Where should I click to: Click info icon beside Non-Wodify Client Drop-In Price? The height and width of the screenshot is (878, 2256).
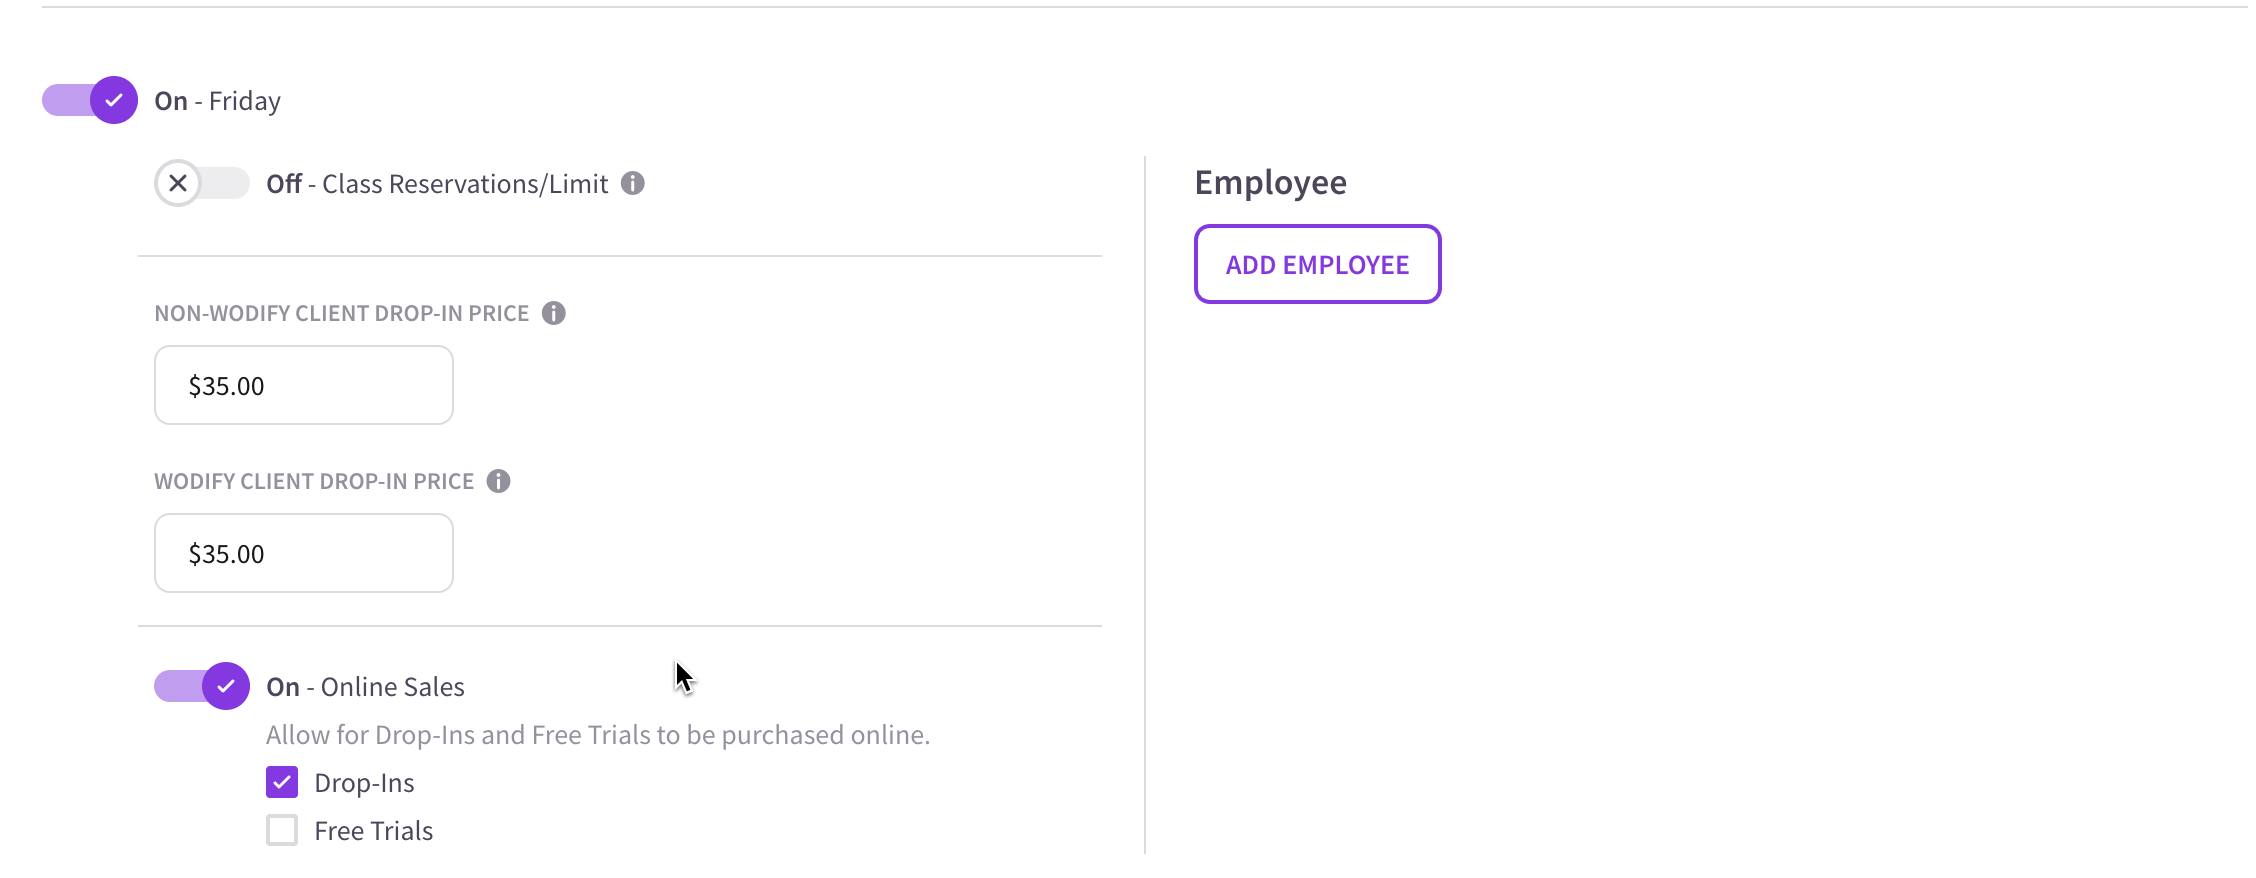click(553, 313)
